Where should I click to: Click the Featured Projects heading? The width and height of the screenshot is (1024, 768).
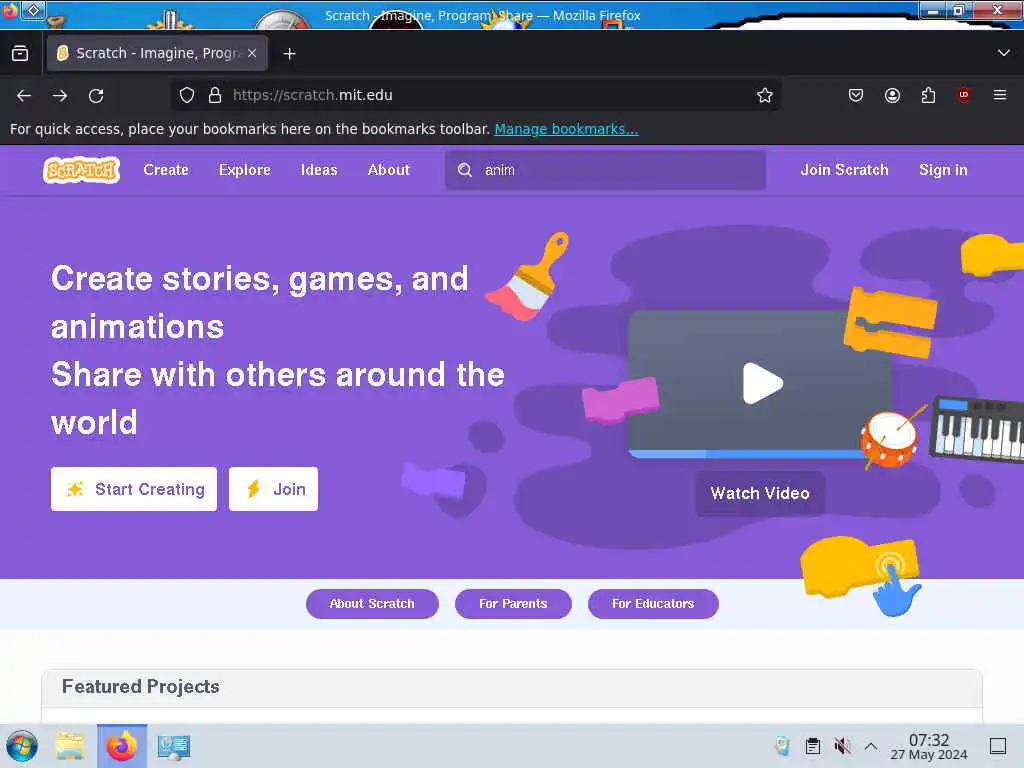(x=140, y=686)
